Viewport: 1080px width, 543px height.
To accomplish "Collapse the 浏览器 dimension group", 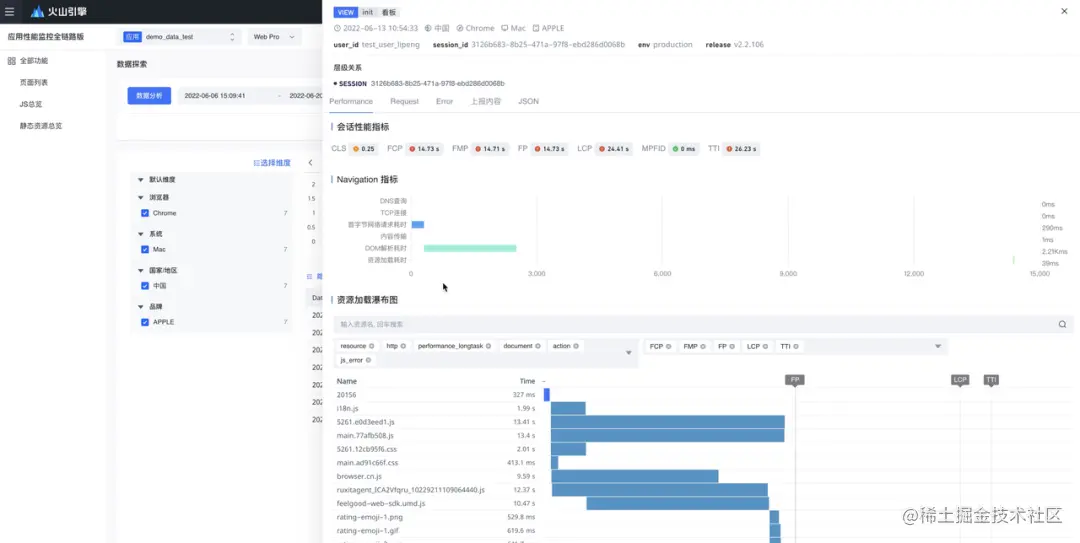I will pos(141,198).
